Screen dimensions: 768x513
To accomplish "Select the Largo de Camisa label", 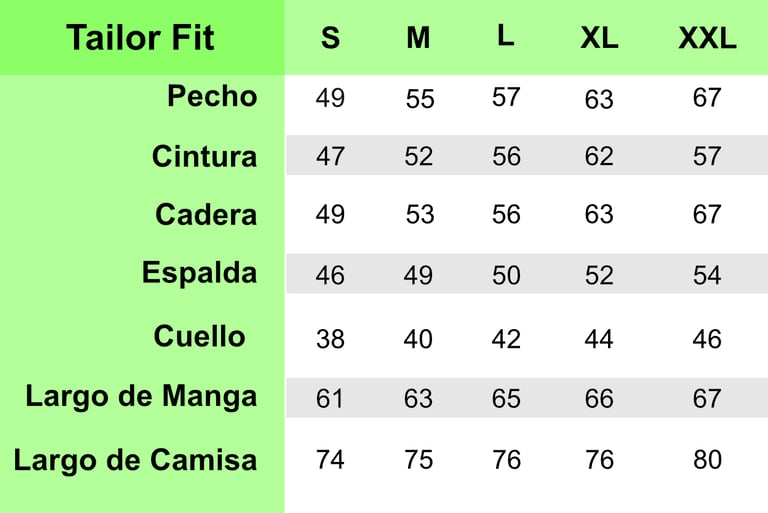I will pyautogui.click(x=135, y=460).
